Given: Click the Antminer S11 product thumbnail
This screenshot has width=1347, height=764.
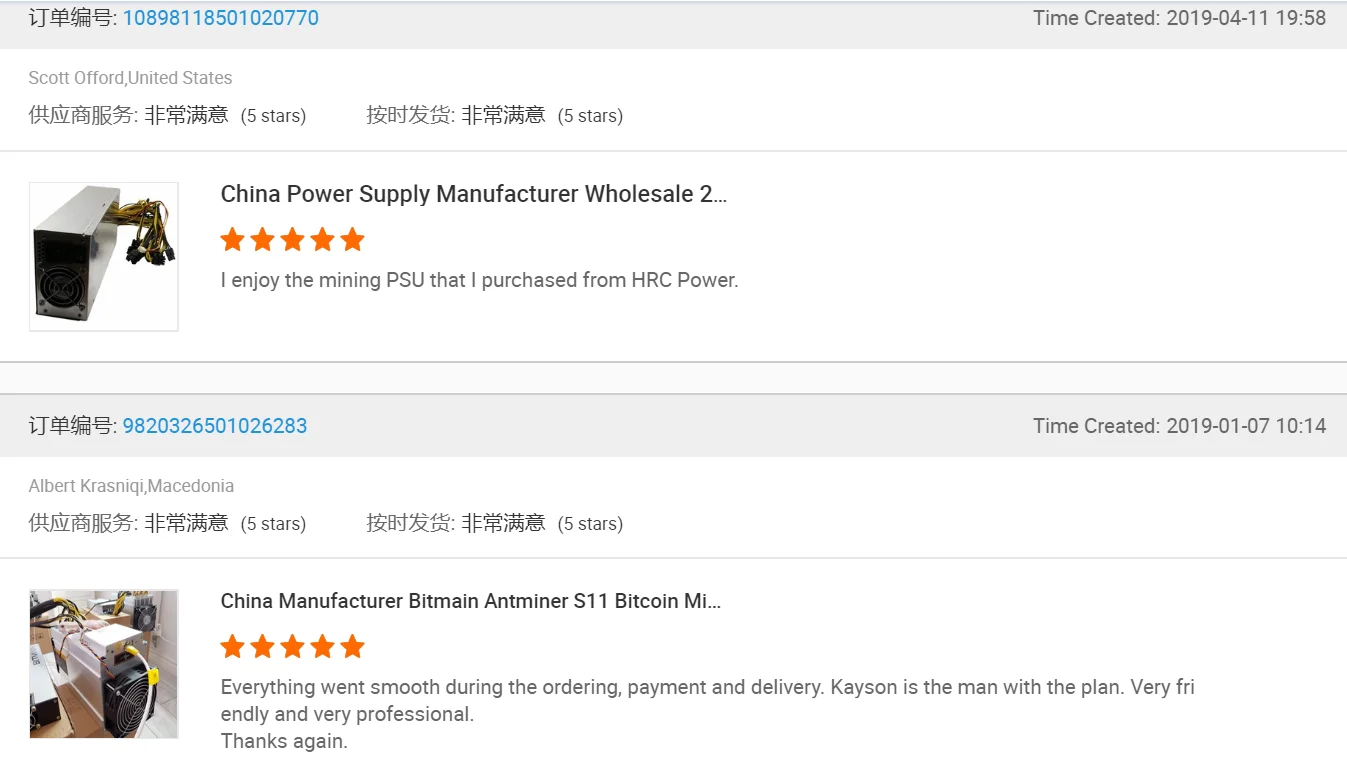Looking at the screenshot, I should [x=104, y=664].
